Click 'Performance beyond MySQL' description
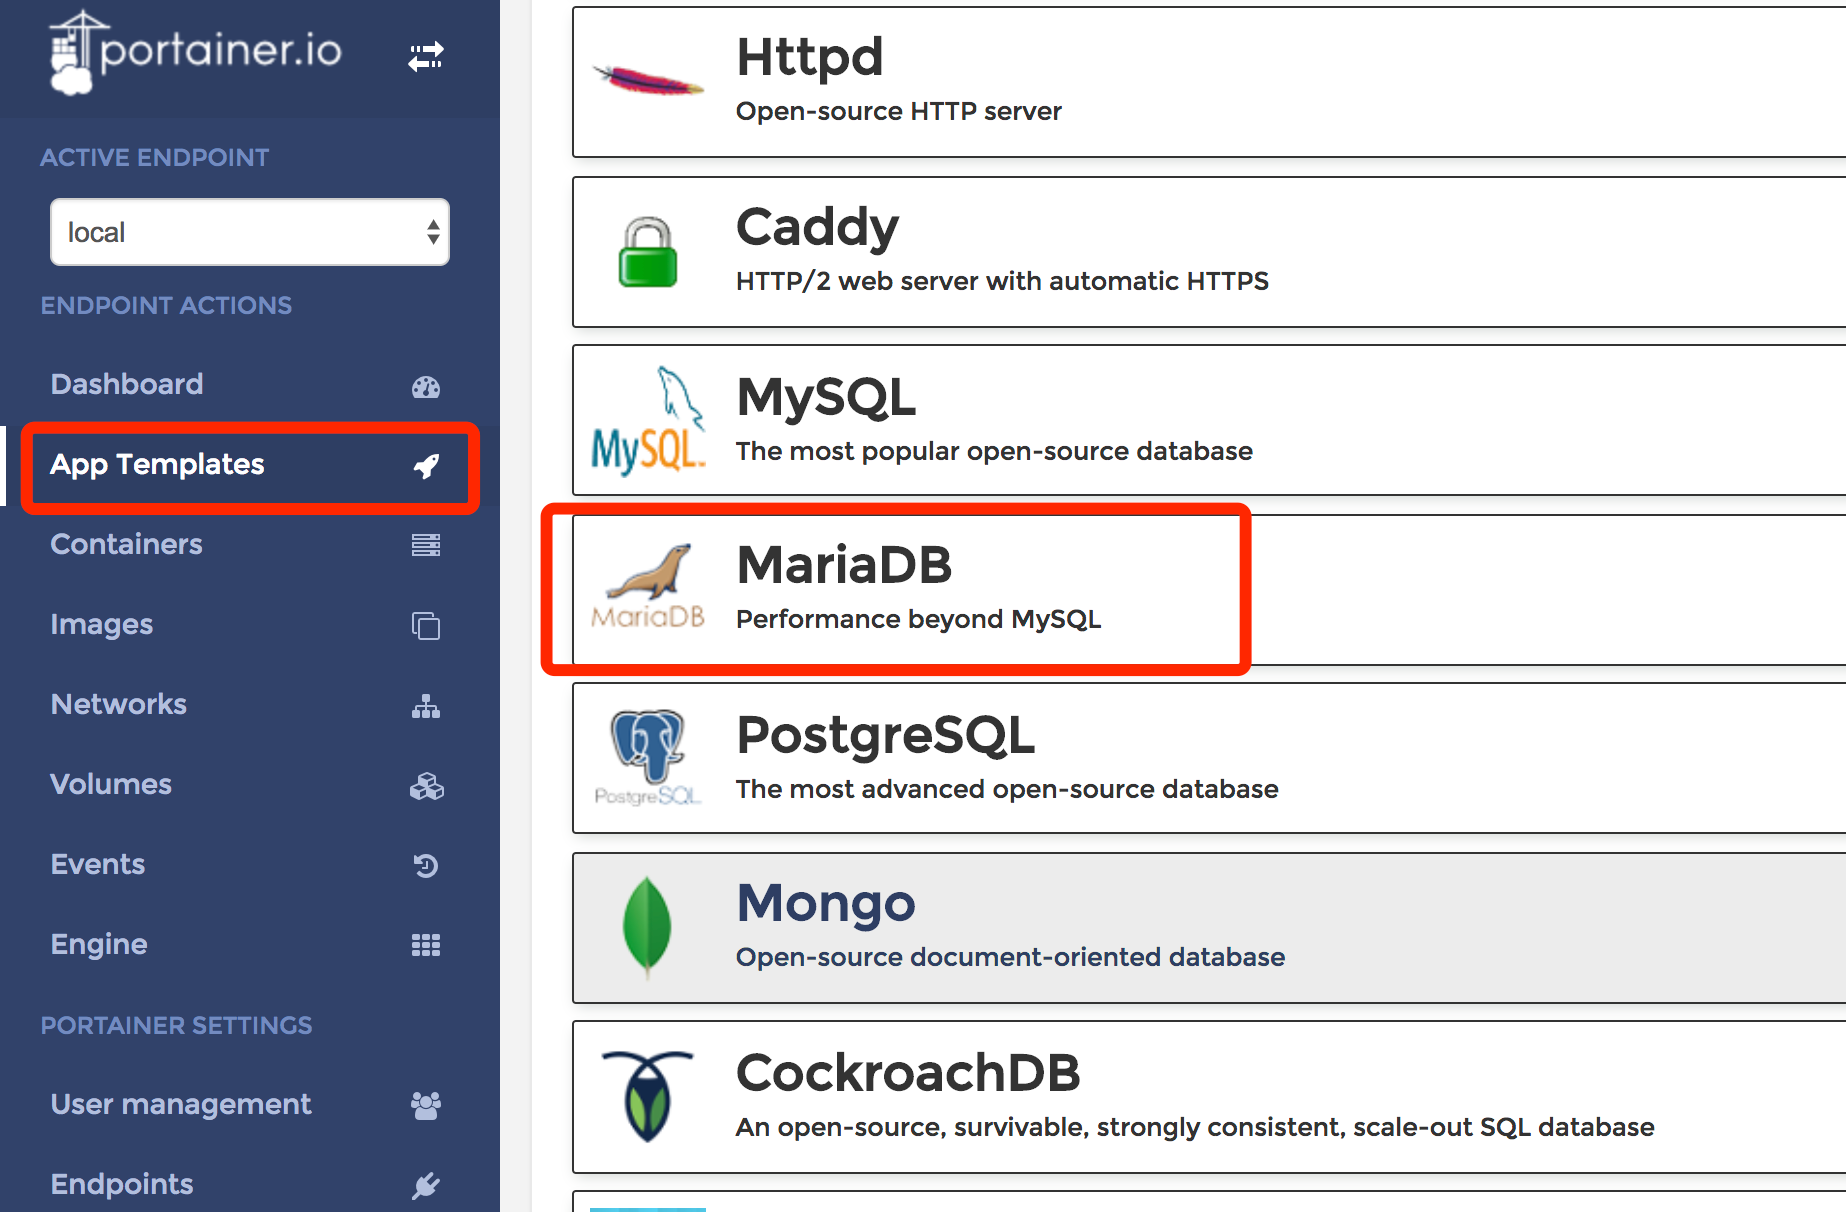Image resolution: width=1846 pixels, height=1212 pixels. tap(918, 619)
